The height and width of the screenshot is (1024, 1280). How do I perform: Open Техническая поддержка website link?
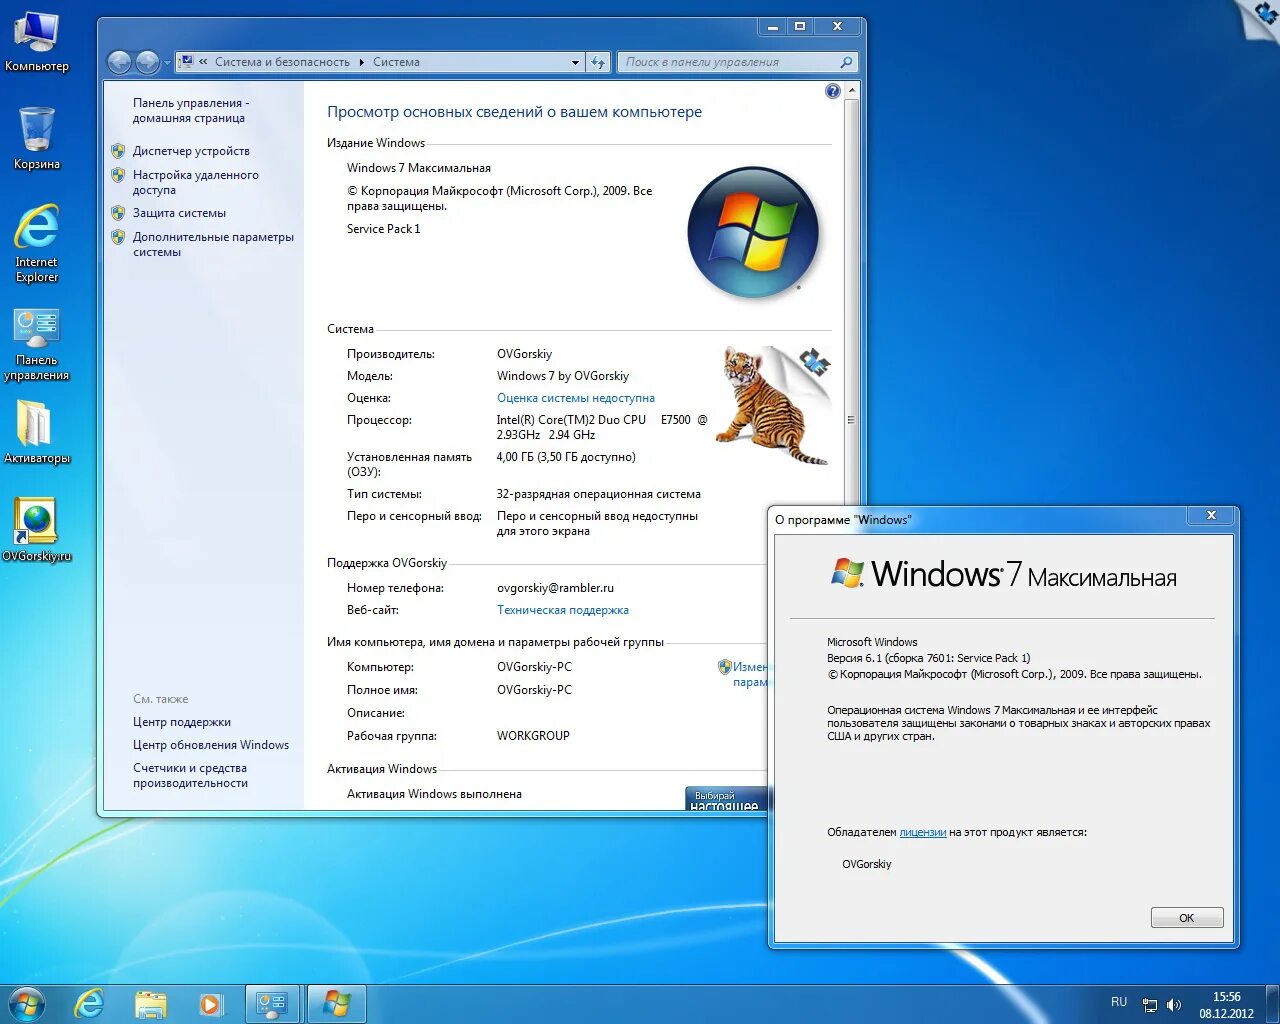(563, 610)
